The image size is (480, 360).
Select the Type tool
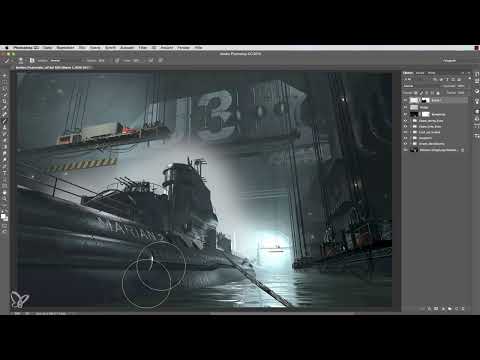(4, 172)
